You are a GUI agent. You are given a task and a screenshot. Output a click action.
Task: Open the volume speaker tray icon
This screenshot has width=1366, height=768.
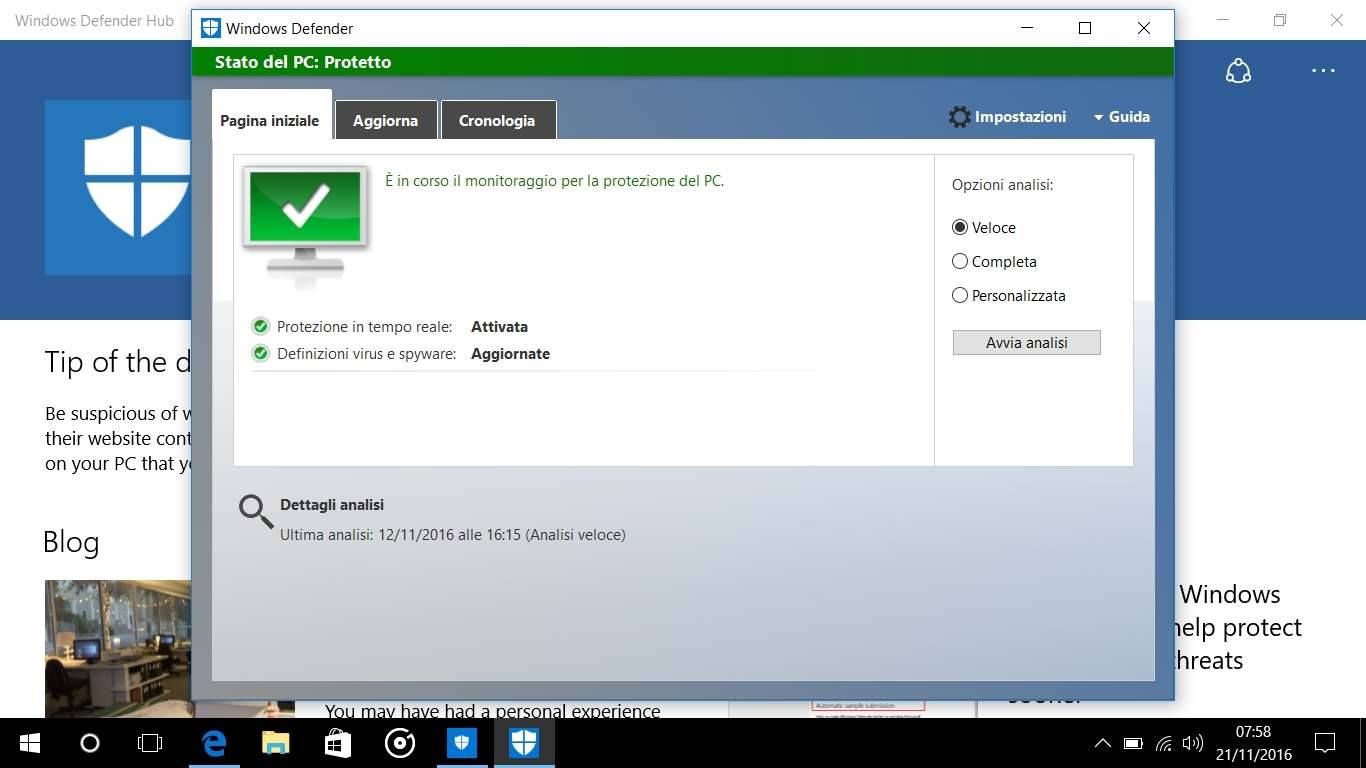1192,743
